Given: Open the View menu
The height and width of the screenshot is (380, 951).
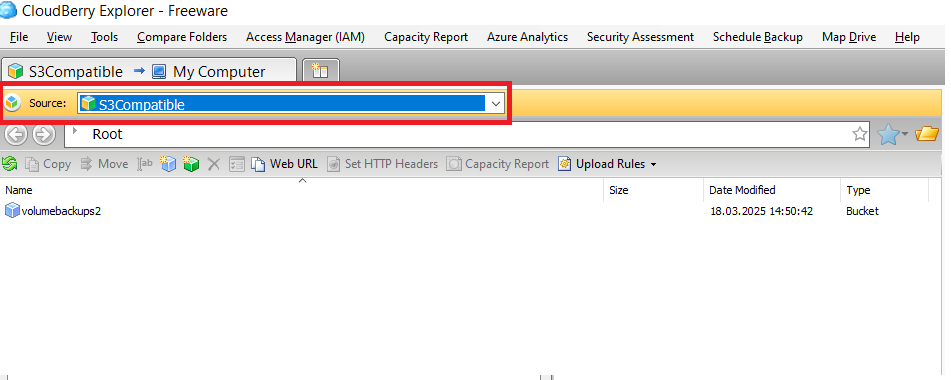Looking at the screenshot, I should click(59, 37).
